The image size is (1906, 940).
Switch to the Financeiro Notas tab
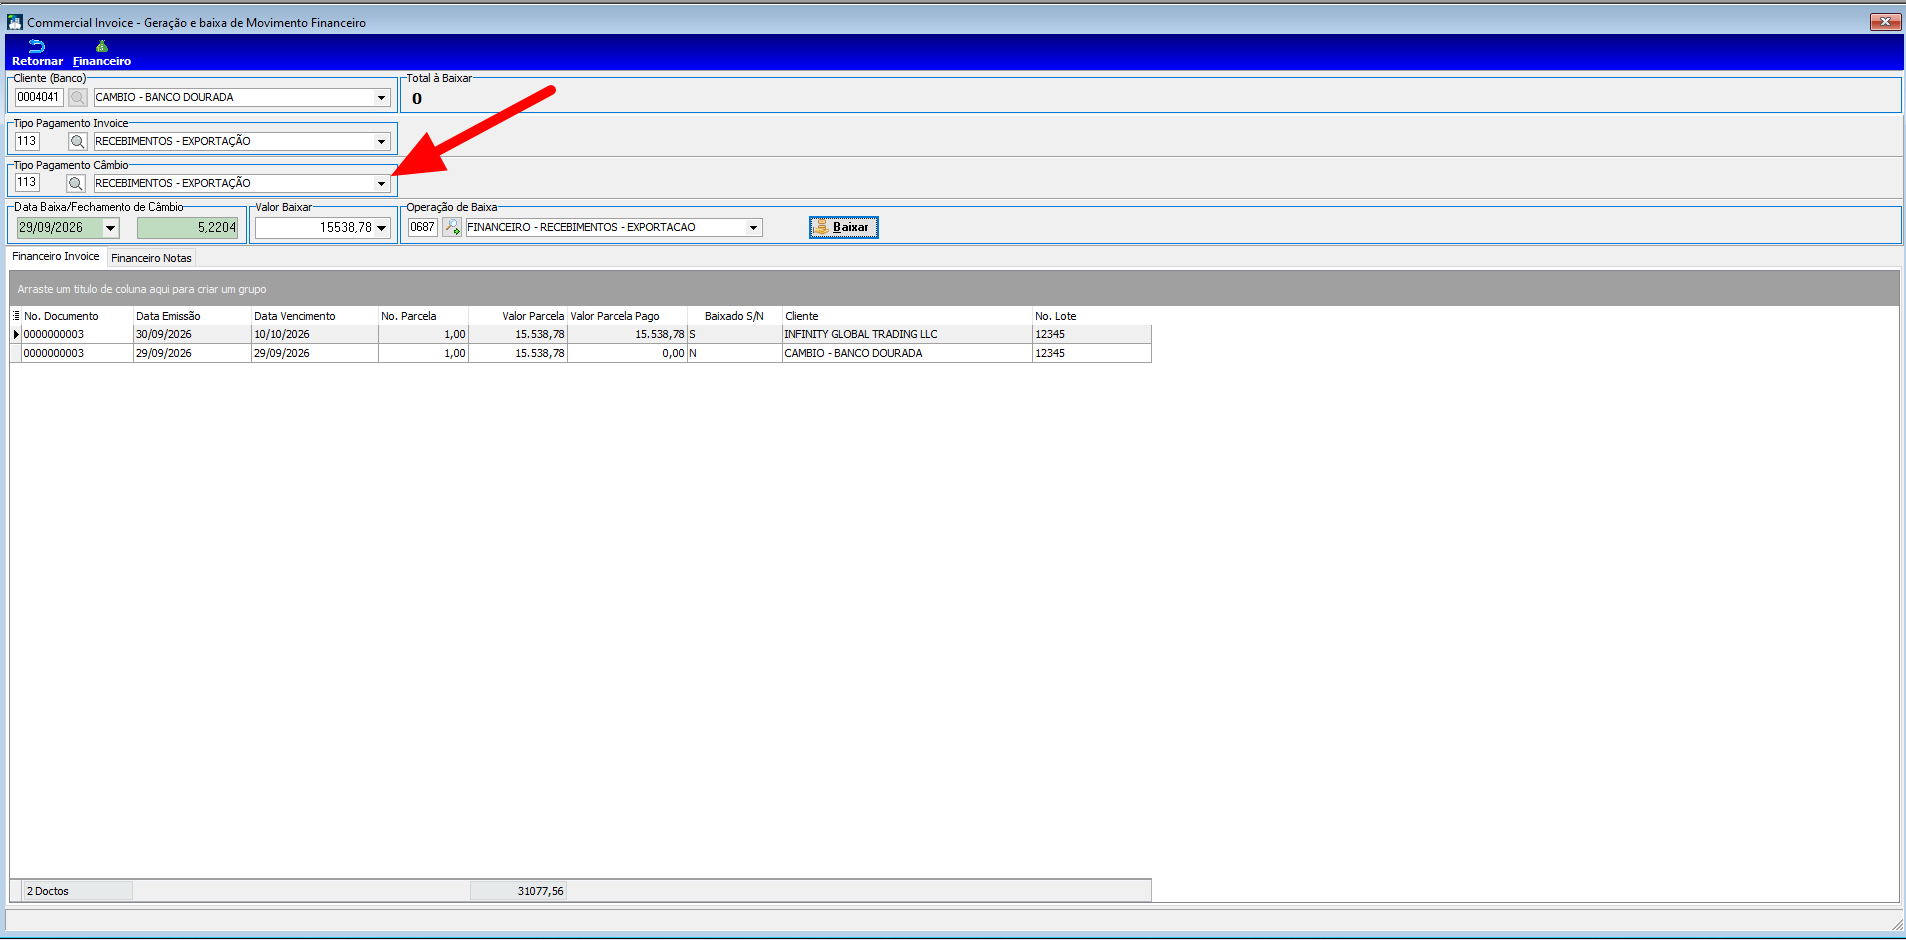151,258
